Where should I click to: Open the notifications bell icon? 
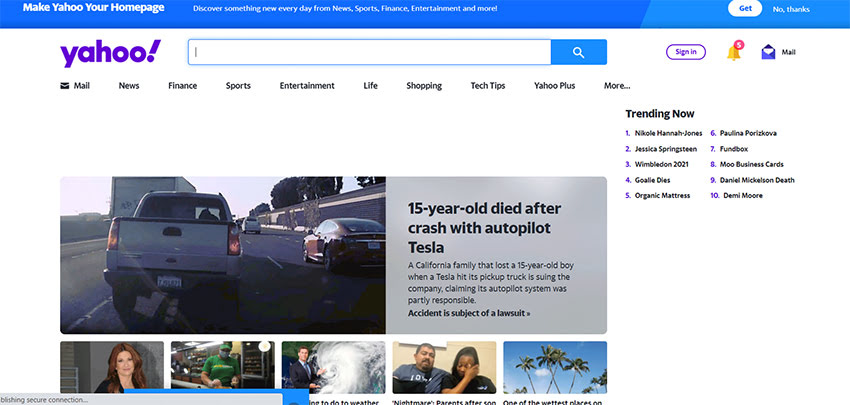tap(734, 52)
